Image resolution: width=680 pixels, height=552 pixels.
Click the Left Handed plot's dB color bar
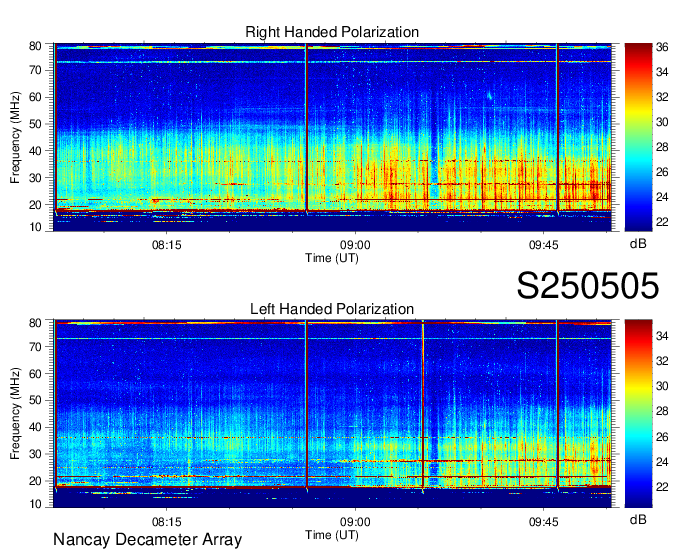point(638,414)
